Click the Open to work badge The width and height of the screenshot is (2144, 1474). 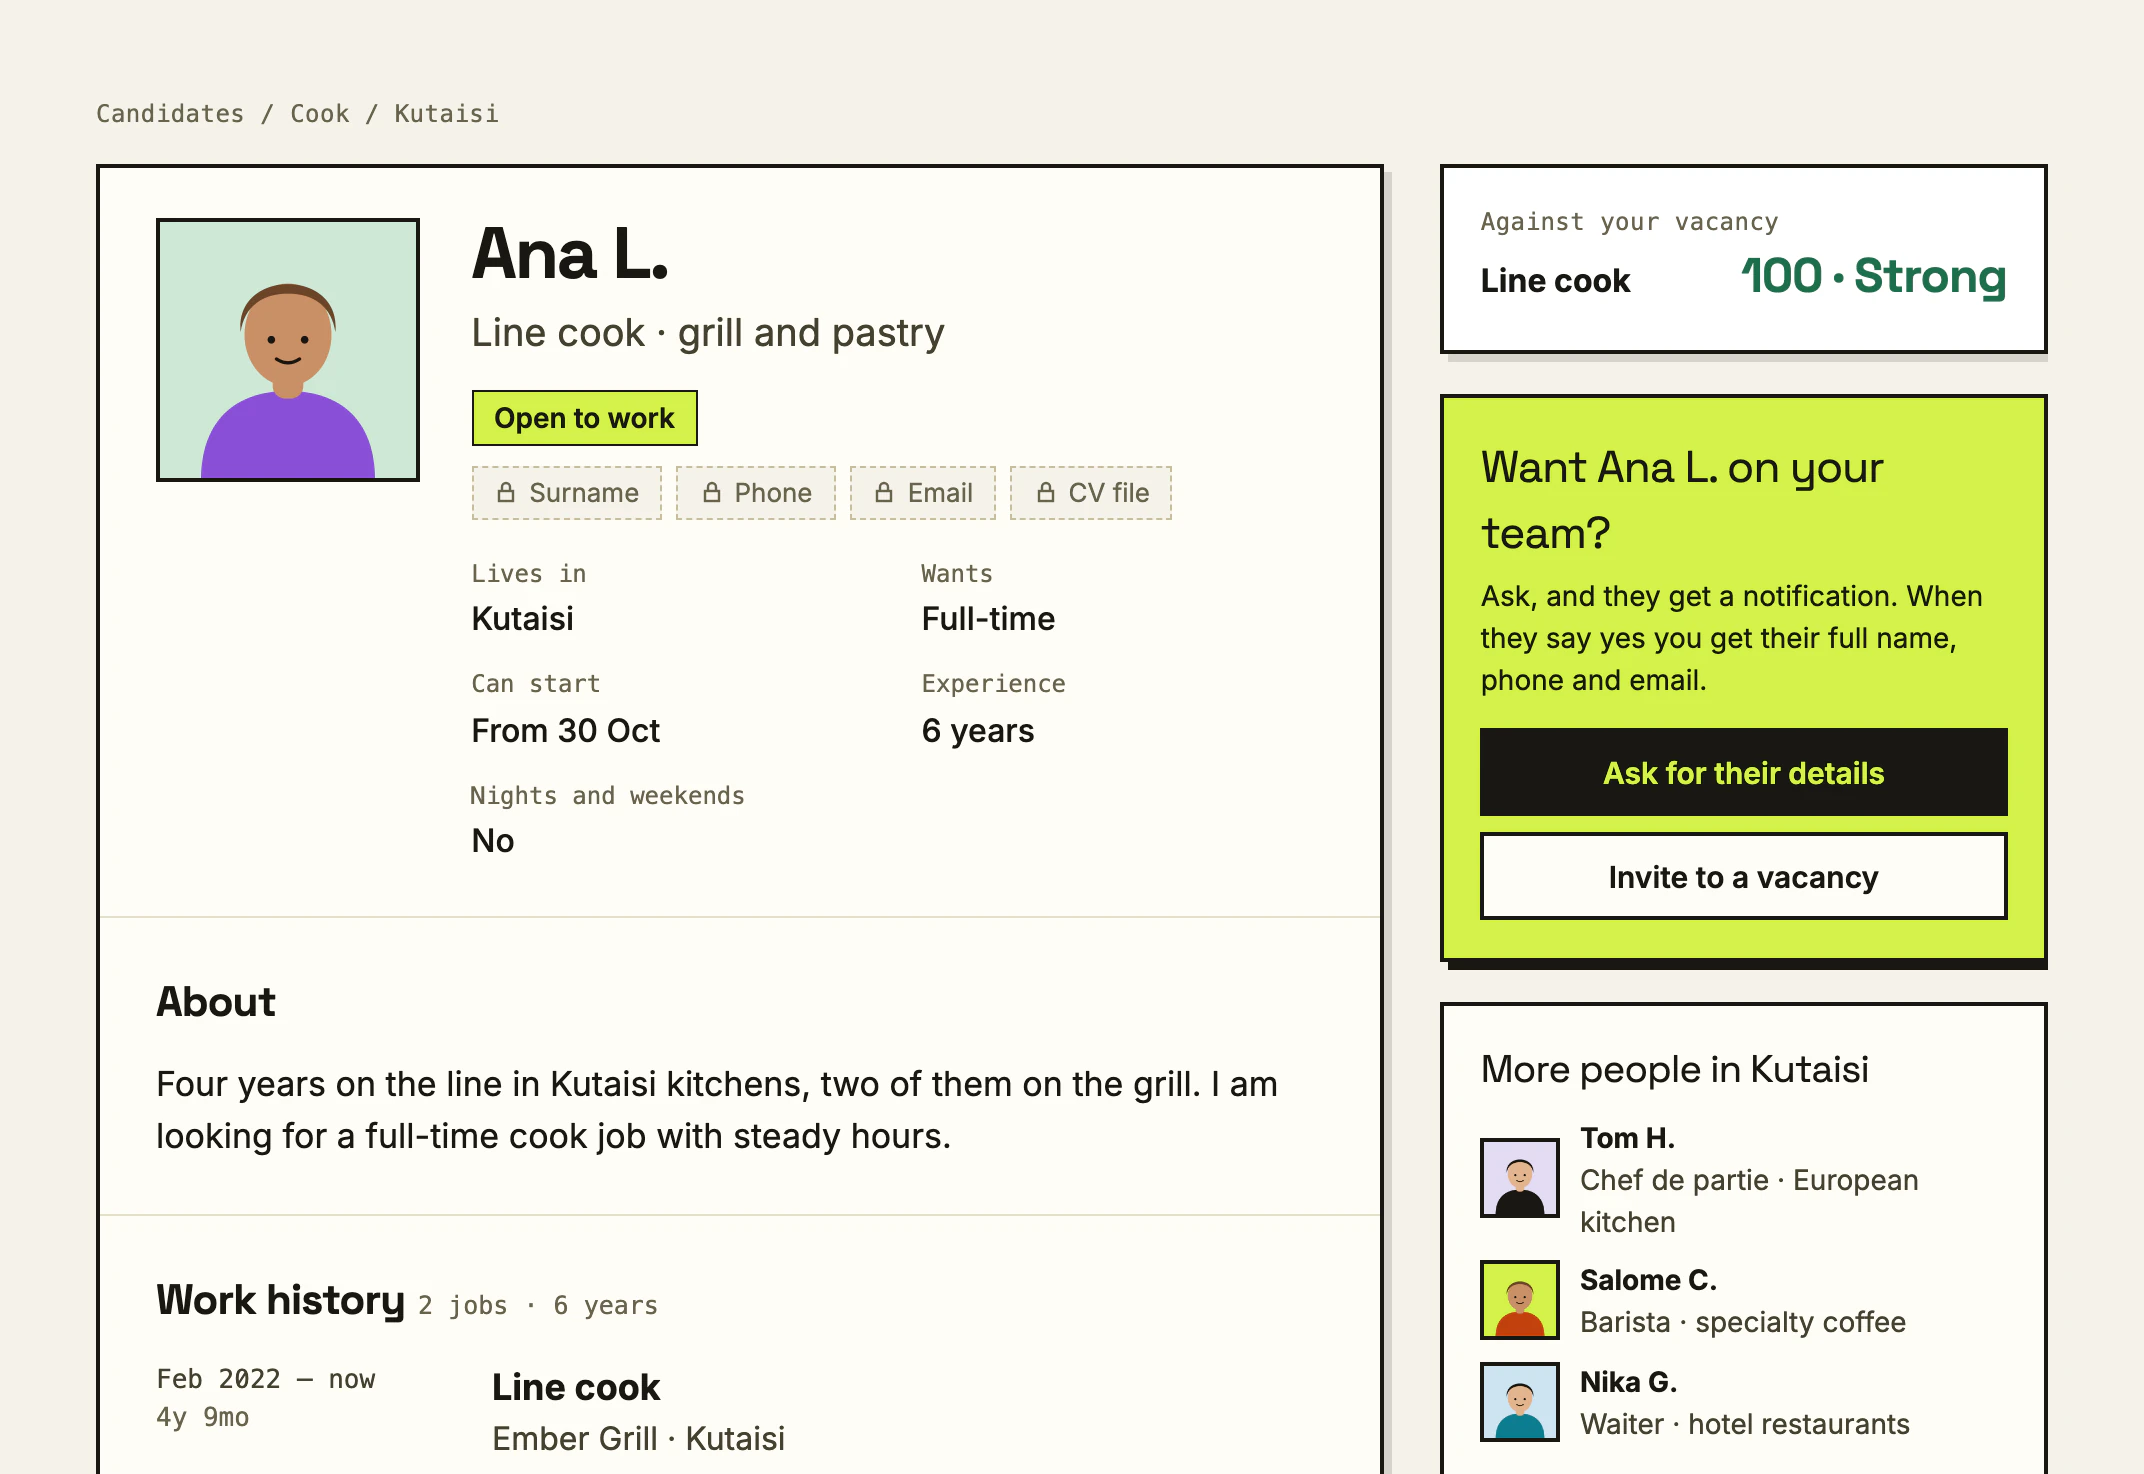pos(585,418)
